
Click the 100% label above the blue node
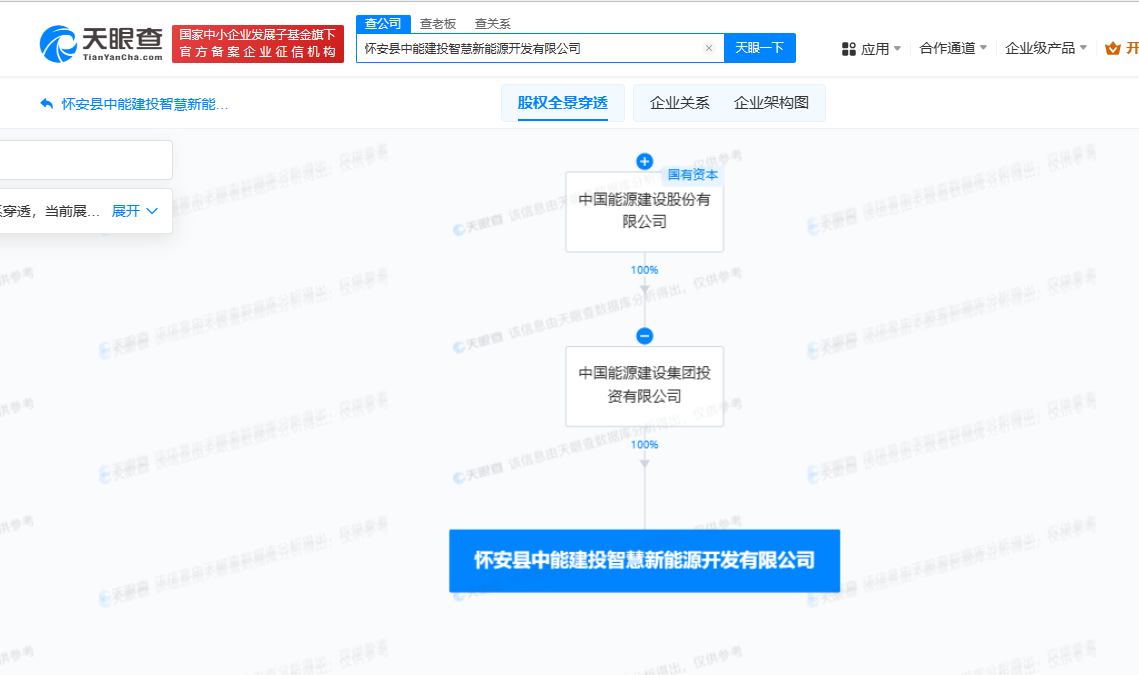point(644,445)
